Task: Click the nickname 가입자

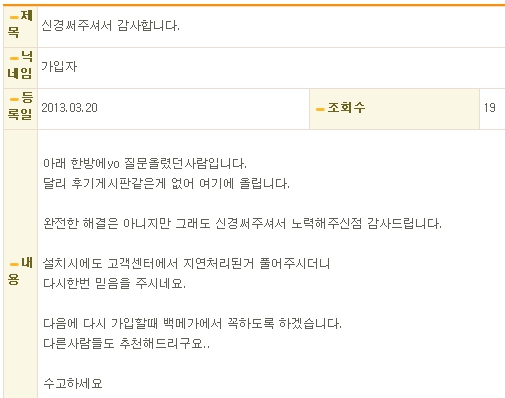Action: [x=59, y=66]
